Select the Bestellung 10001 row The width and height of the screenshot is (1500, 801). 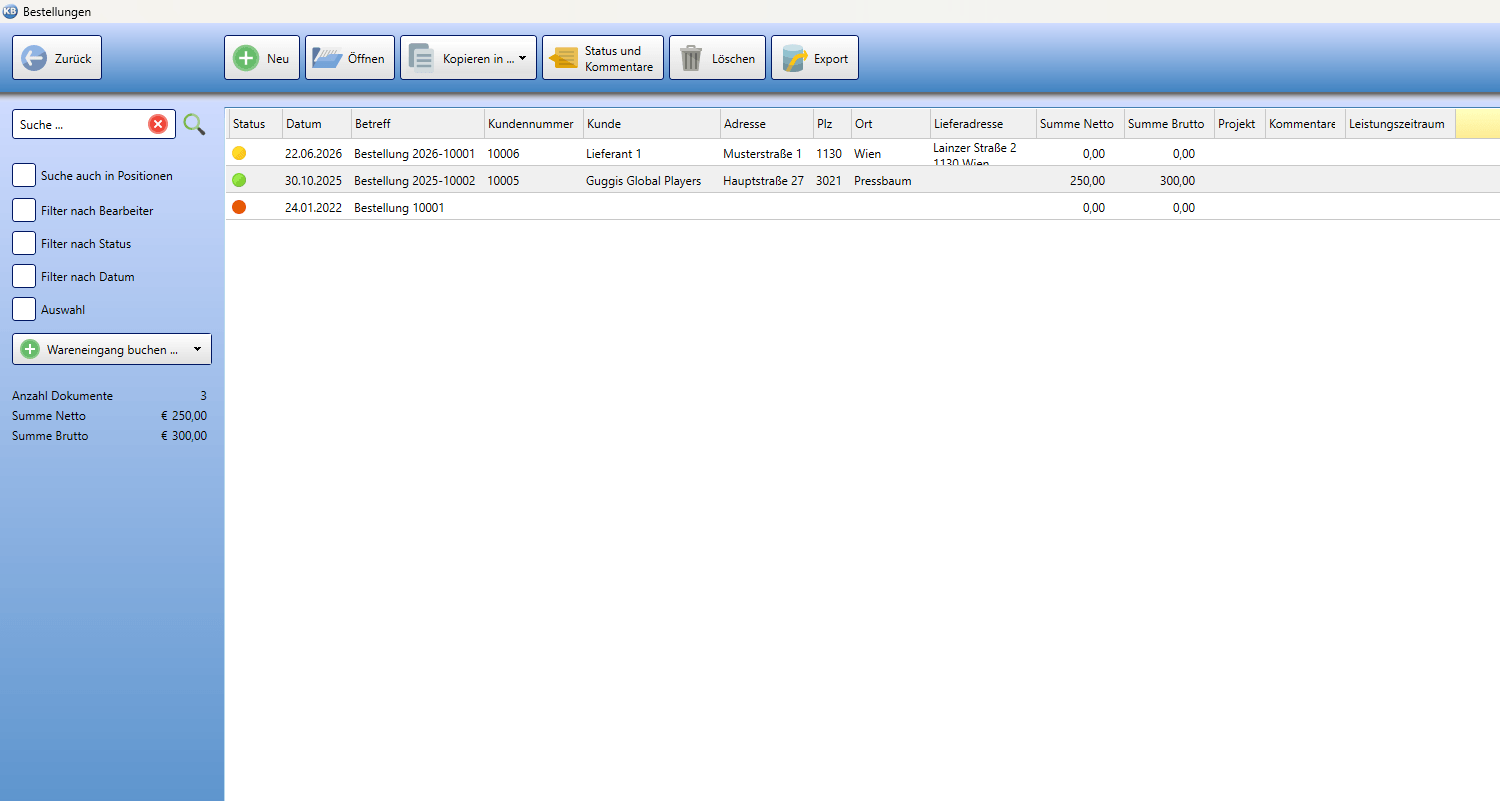click(x=862, y=207)
